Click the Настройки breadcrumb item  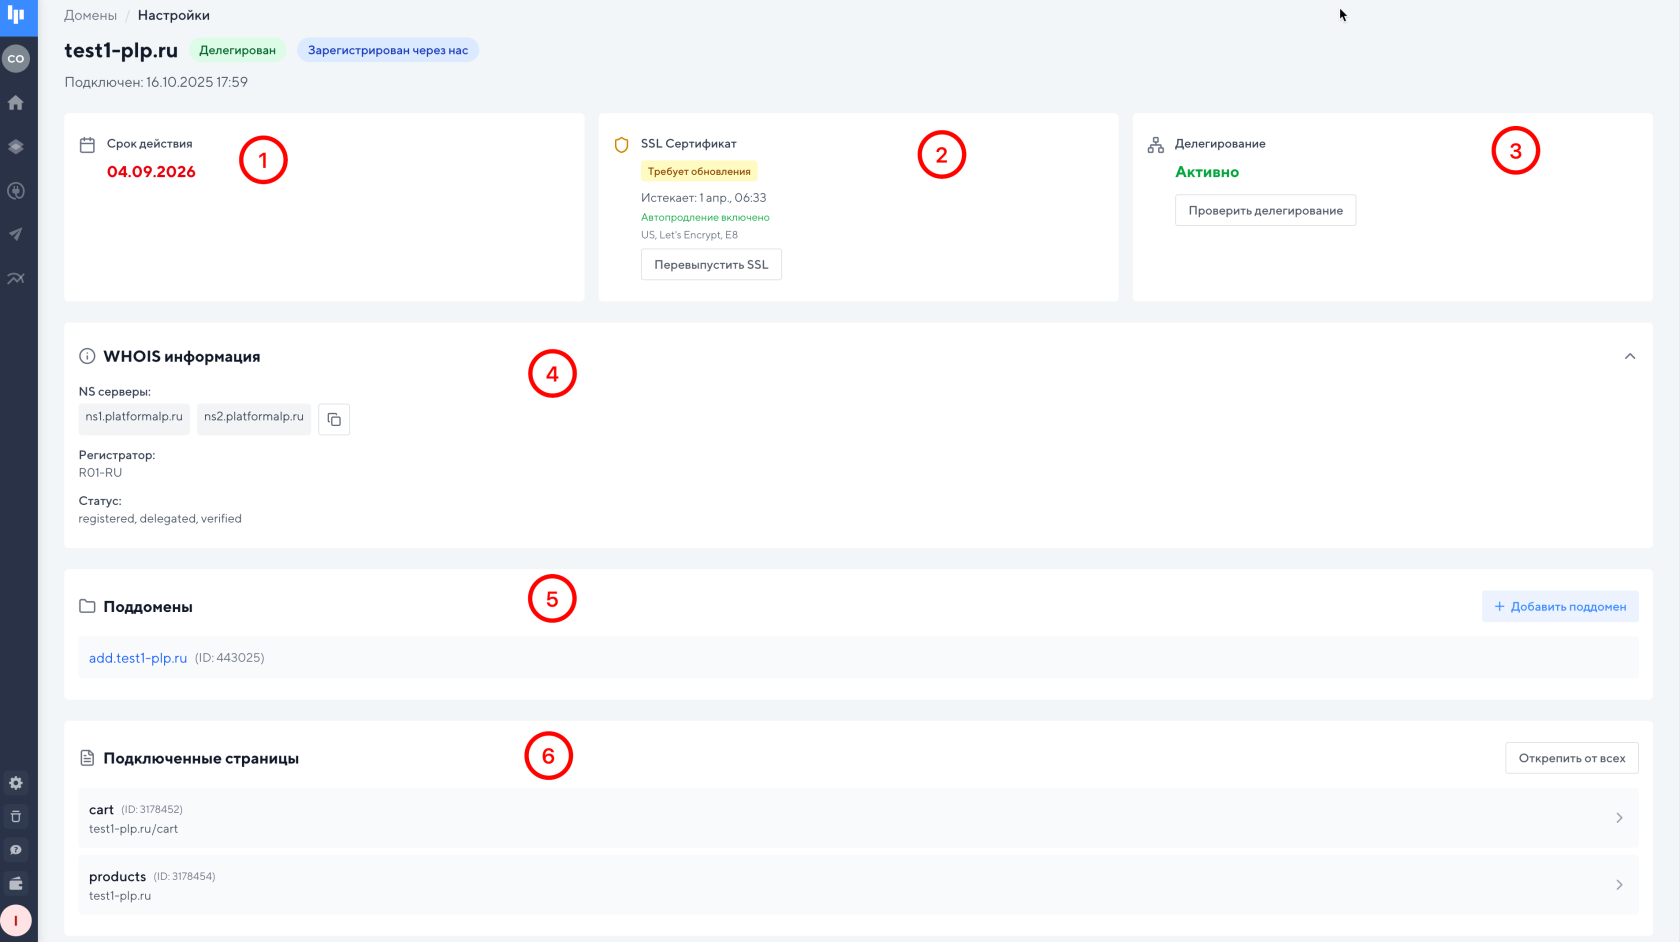(x=174, y=15)
